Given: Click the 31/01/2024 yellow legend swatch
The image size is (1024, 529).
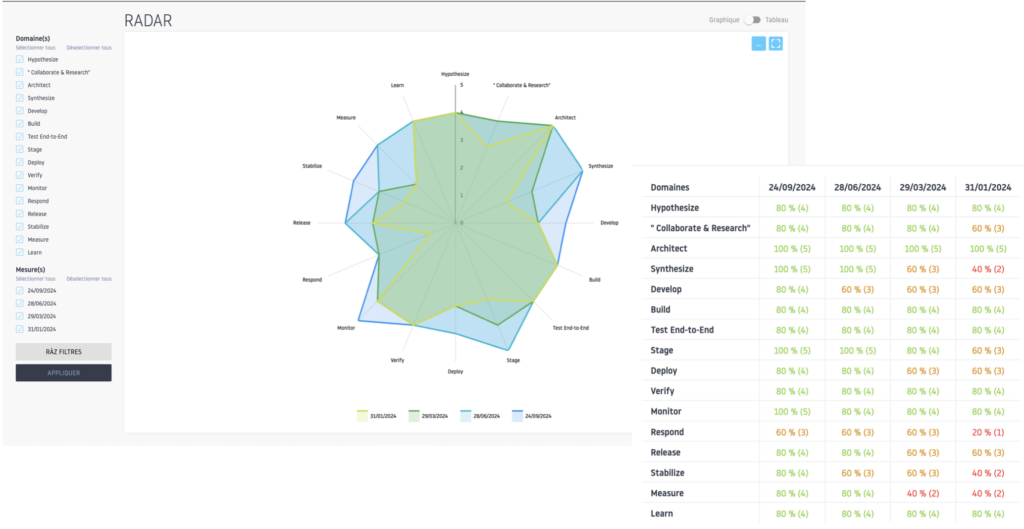Looking at the screenshot, I should 363,415.
